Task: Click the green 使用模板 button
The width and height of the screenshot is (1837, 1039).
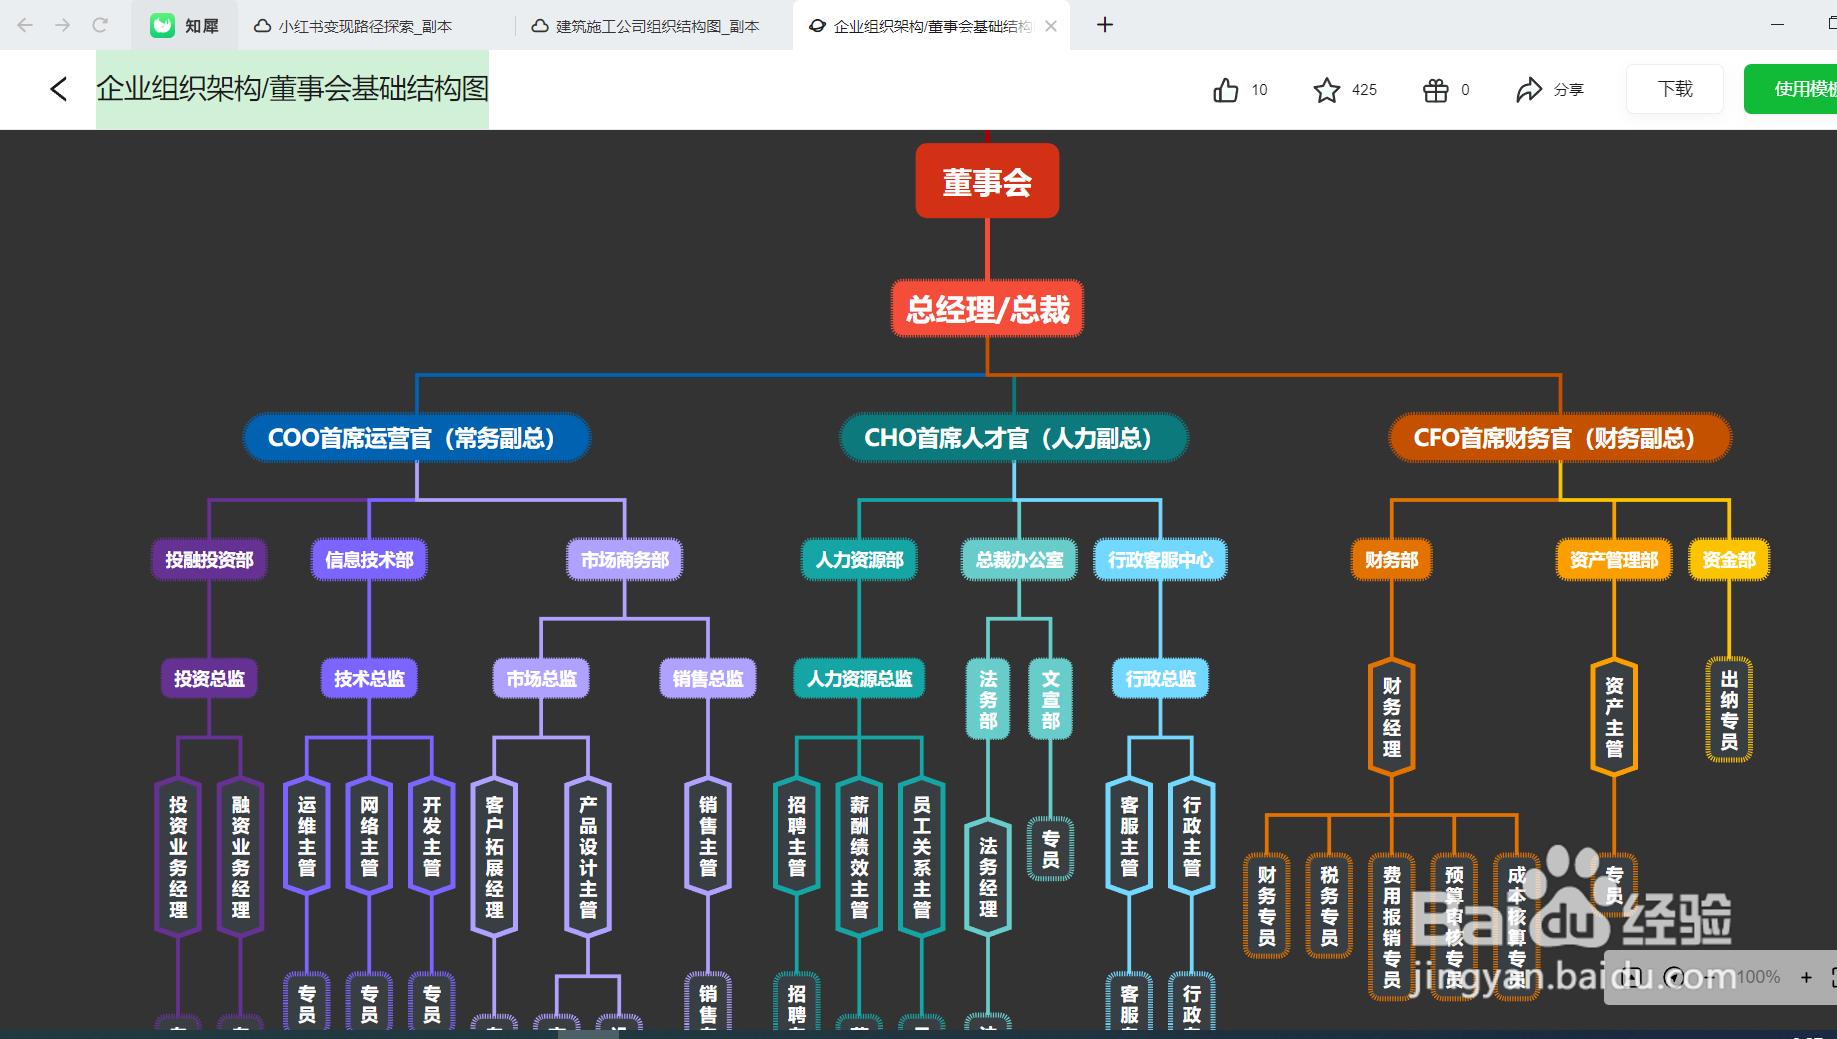Action: (x=1792, y=89)
